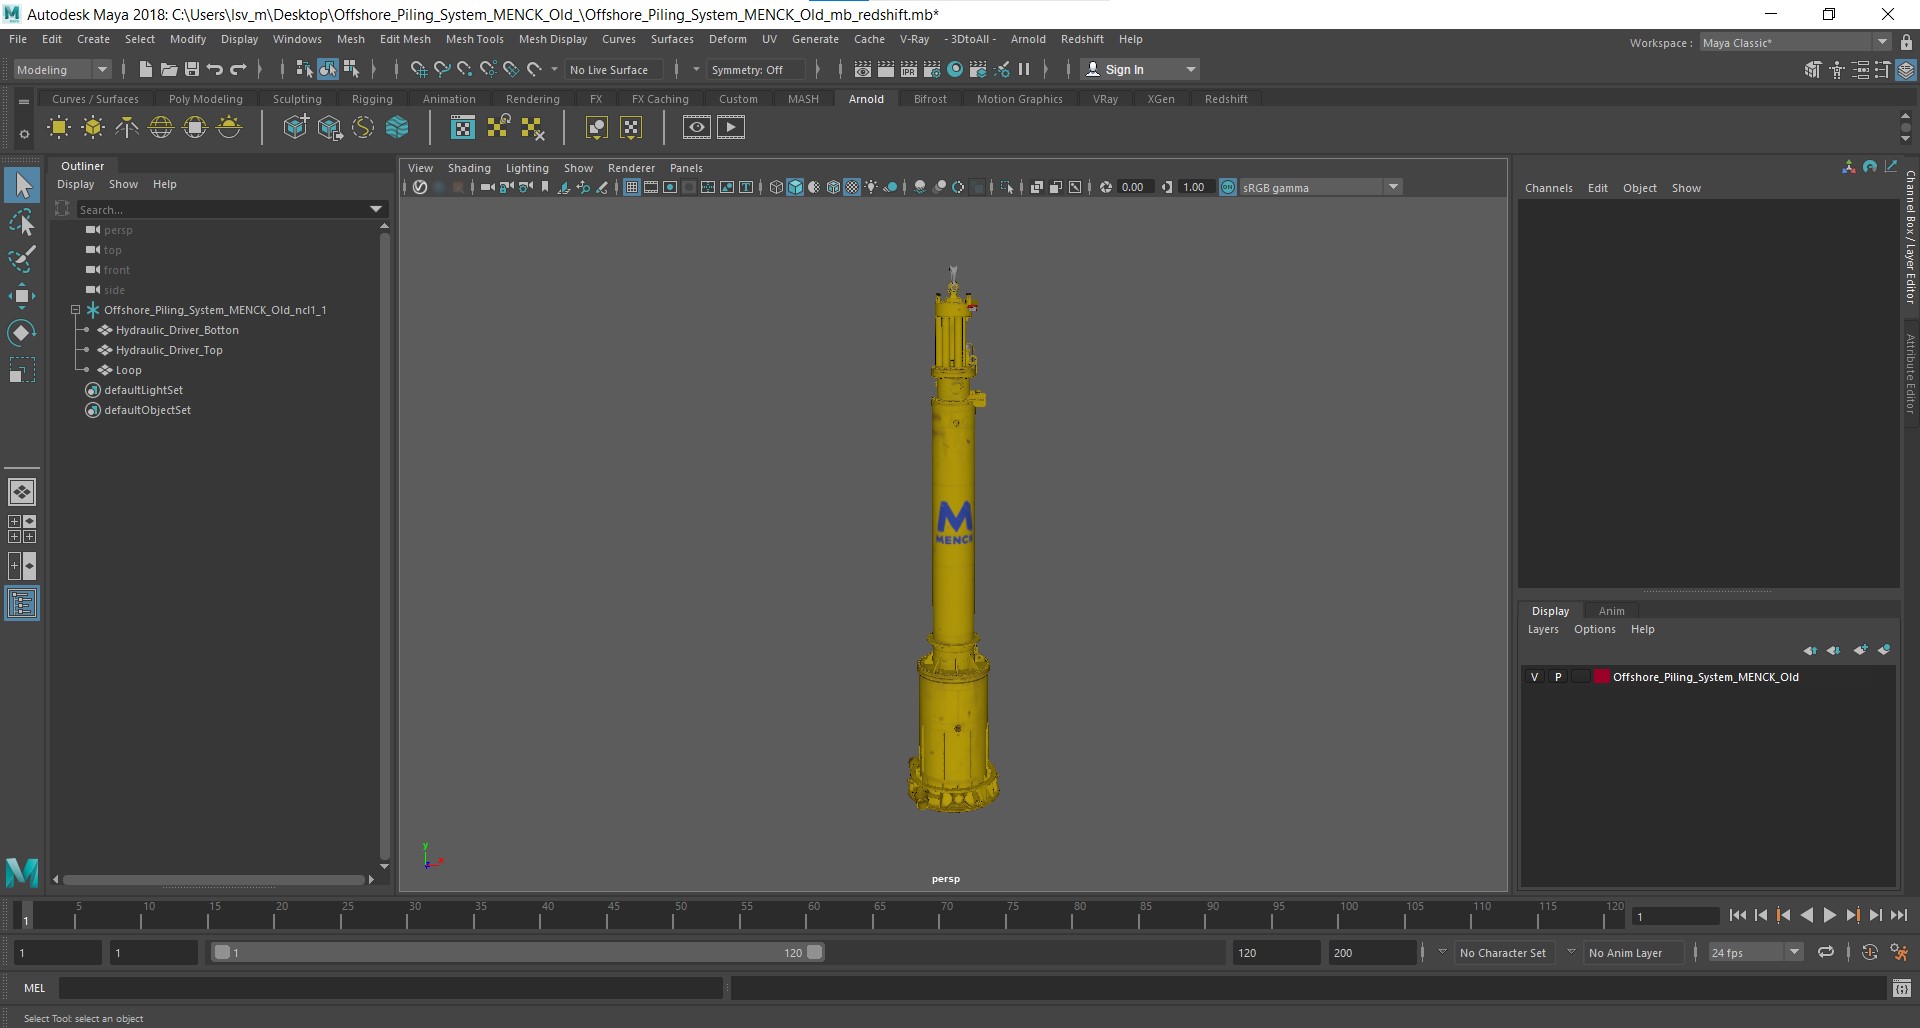Click the layer color swatch of Offshore_Piling_System_MENCK_Old
This screenshot has width=1920, height=1028.
coord(1602,677)
